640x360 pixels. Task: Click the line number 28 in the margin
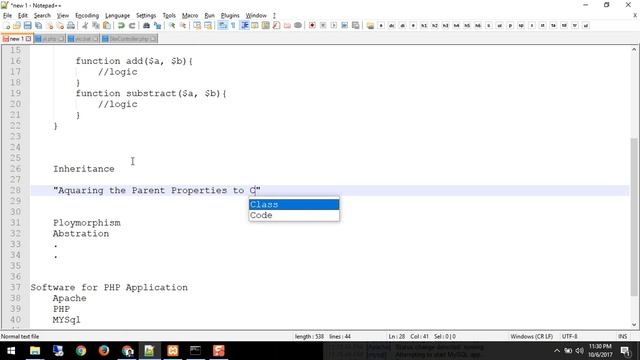point(16,190)
